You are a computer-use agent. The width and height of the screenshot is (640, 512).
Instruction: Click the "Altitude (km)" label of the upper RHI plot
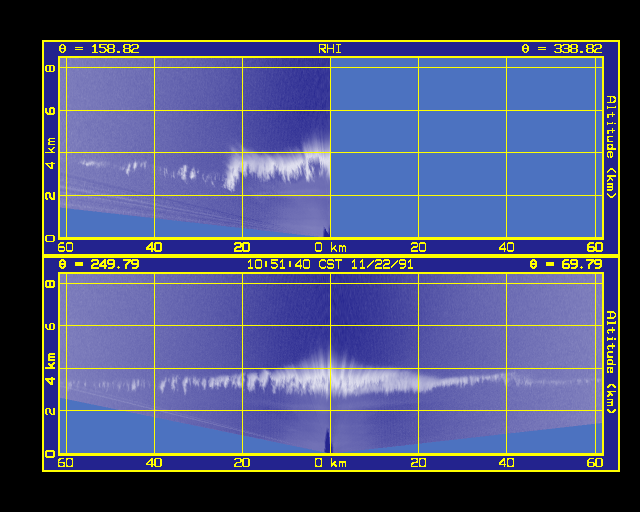tap(610, 147)
